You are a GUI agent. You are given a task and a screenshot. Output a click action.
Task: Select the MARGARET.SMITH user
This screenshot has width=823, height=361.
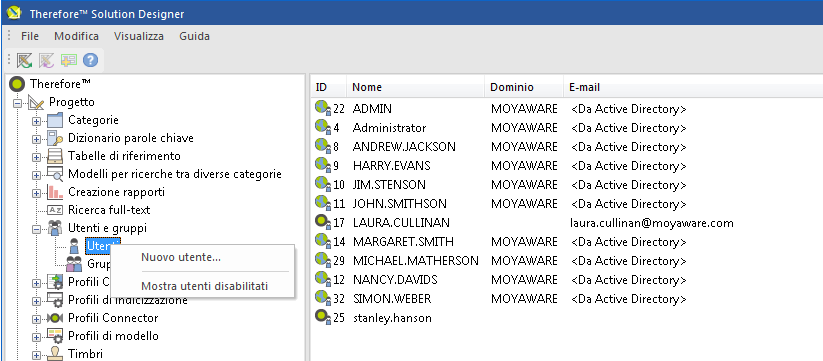(x=403, y=241)
